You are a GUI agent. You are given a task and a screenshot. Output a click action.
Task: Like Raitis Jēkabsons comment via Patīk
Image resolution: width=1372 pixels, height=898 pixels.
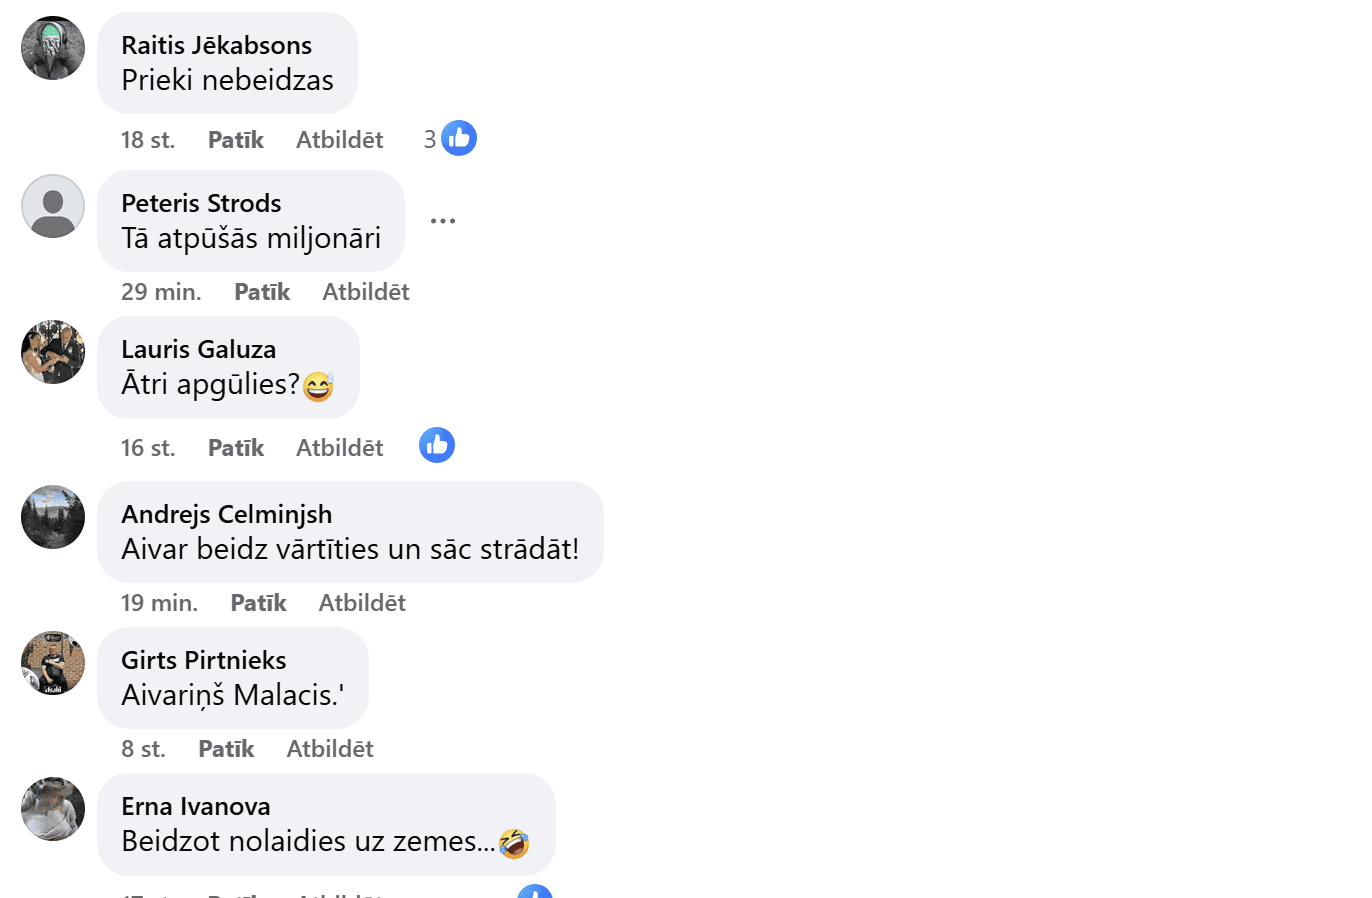[x=236, y=140]
